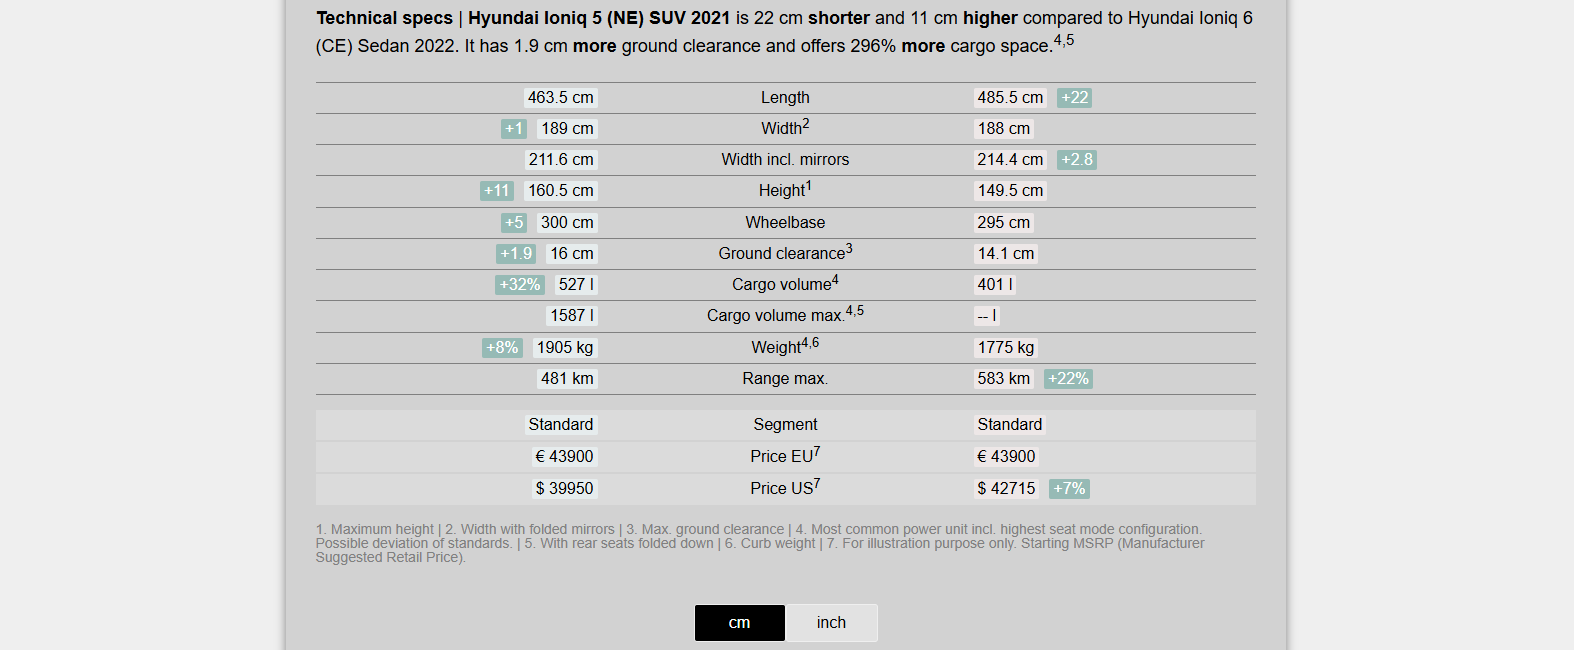
Task: Click the +7% US price badge
Action: coord(1068,489)
